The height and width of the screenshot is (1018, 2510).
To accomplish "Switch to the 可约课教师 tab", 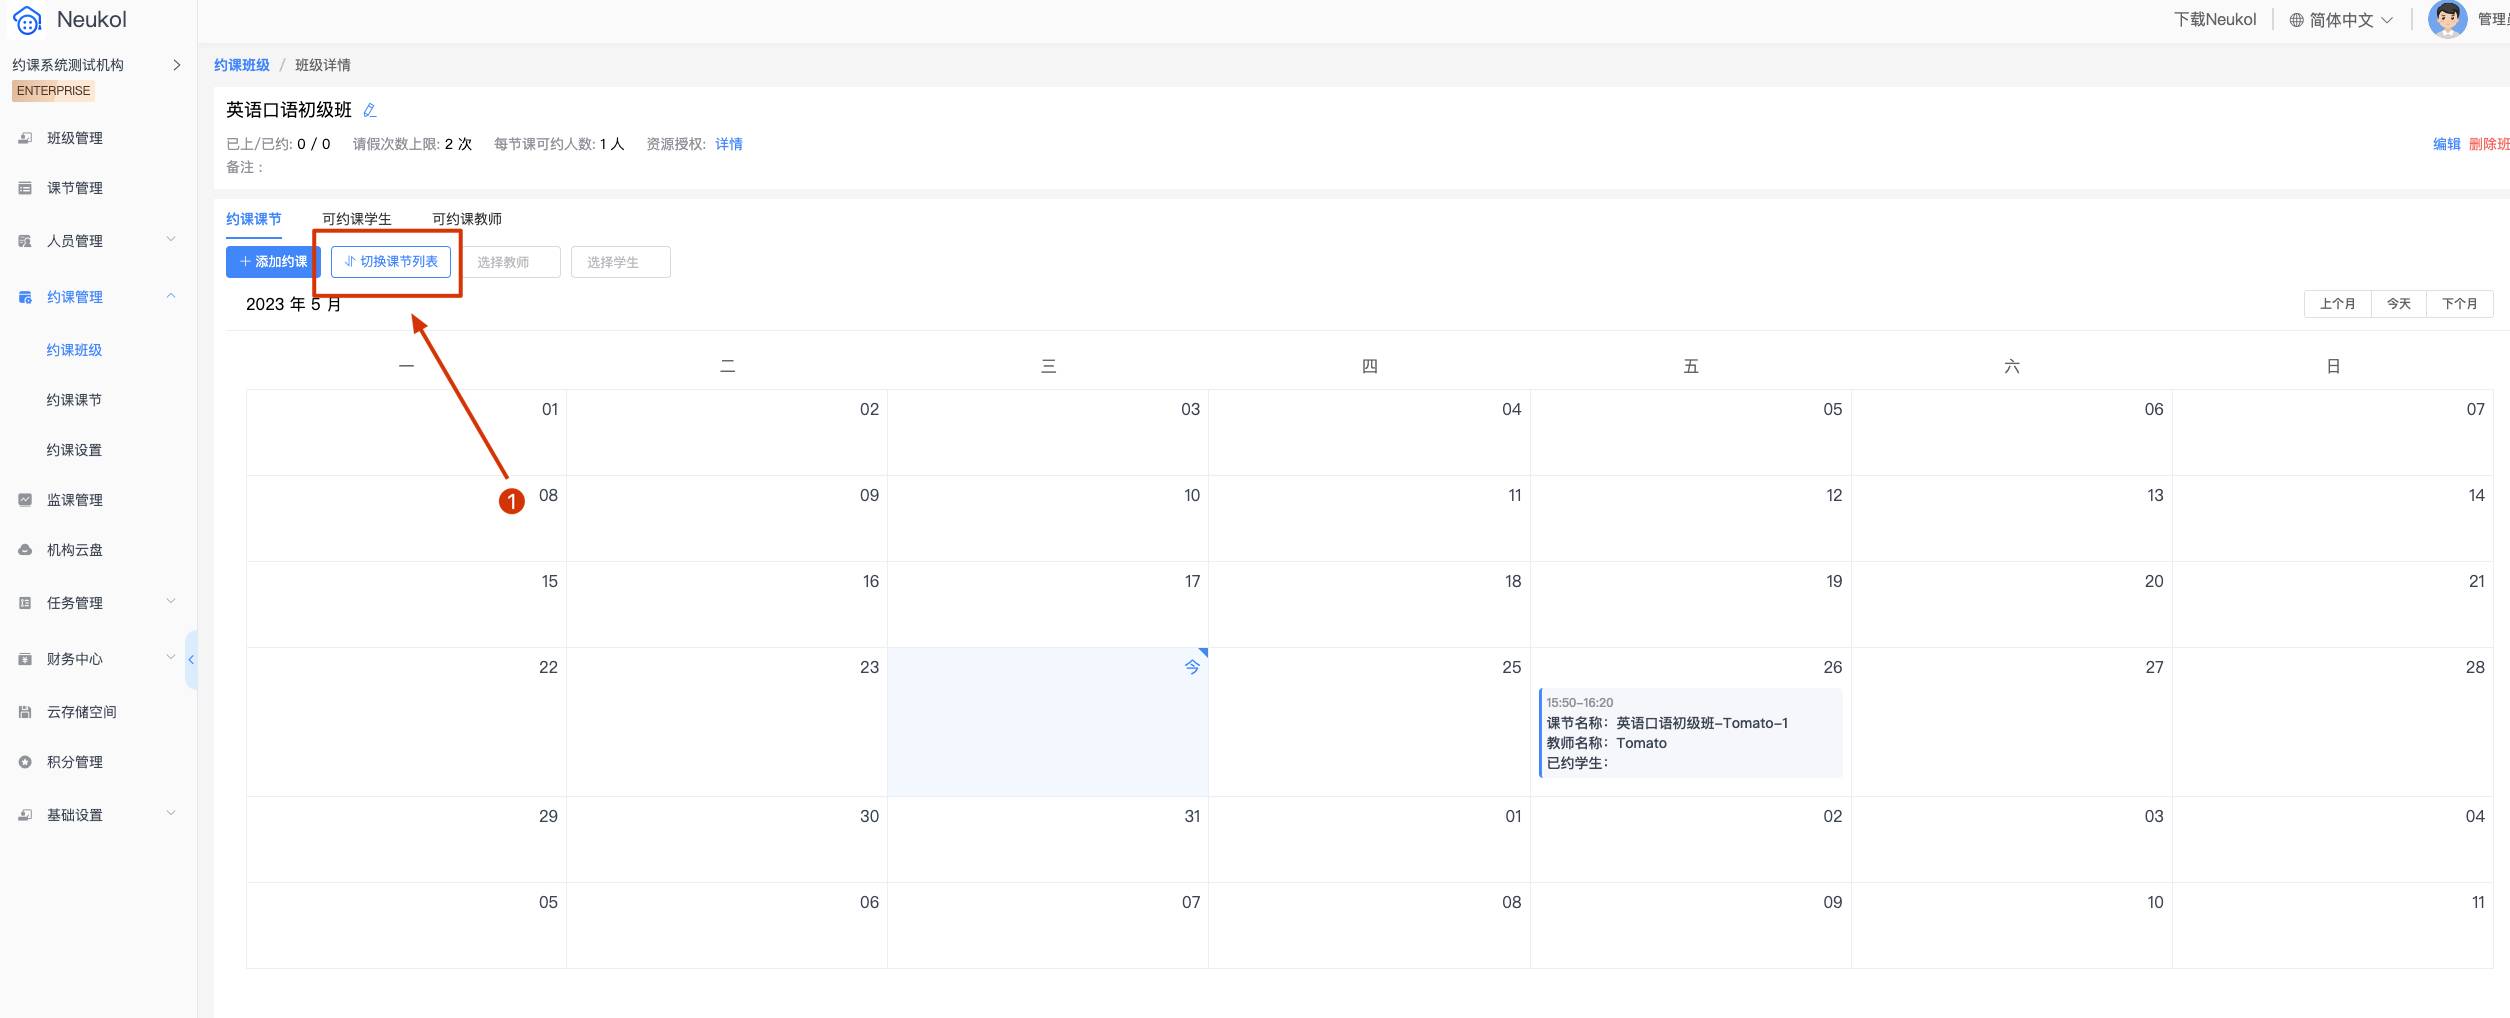I will (x=467, y=219).
